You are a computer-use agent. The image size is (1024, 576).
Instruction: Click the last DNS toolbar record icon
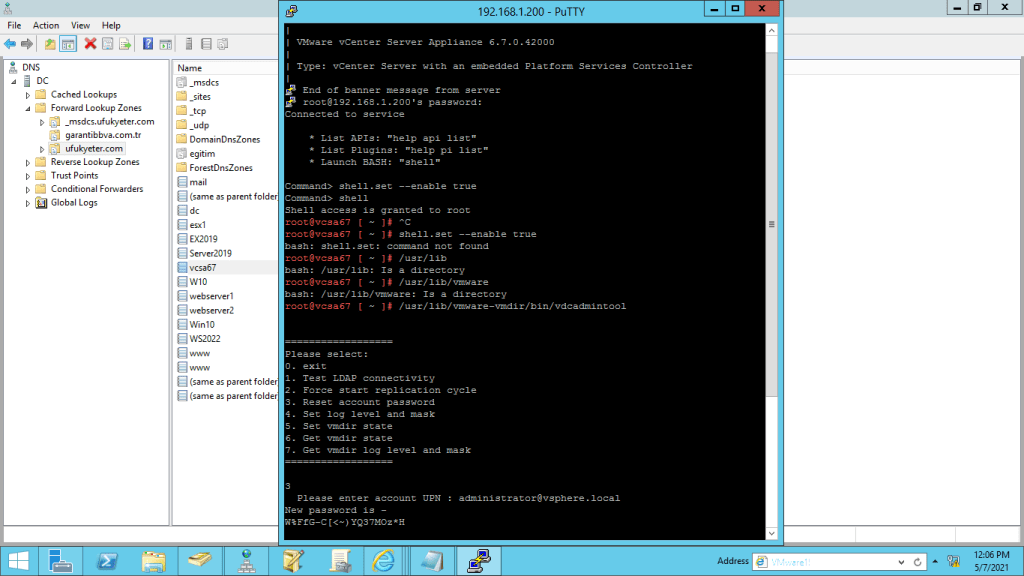click(x=223, y=44)
